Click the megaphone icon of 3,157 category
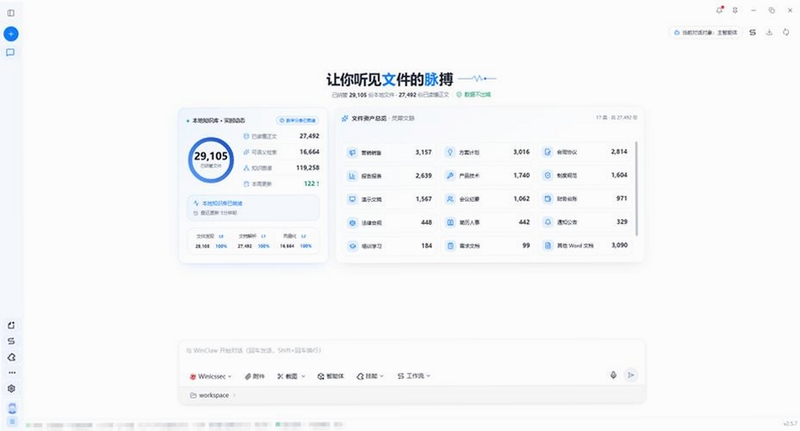 352,152
